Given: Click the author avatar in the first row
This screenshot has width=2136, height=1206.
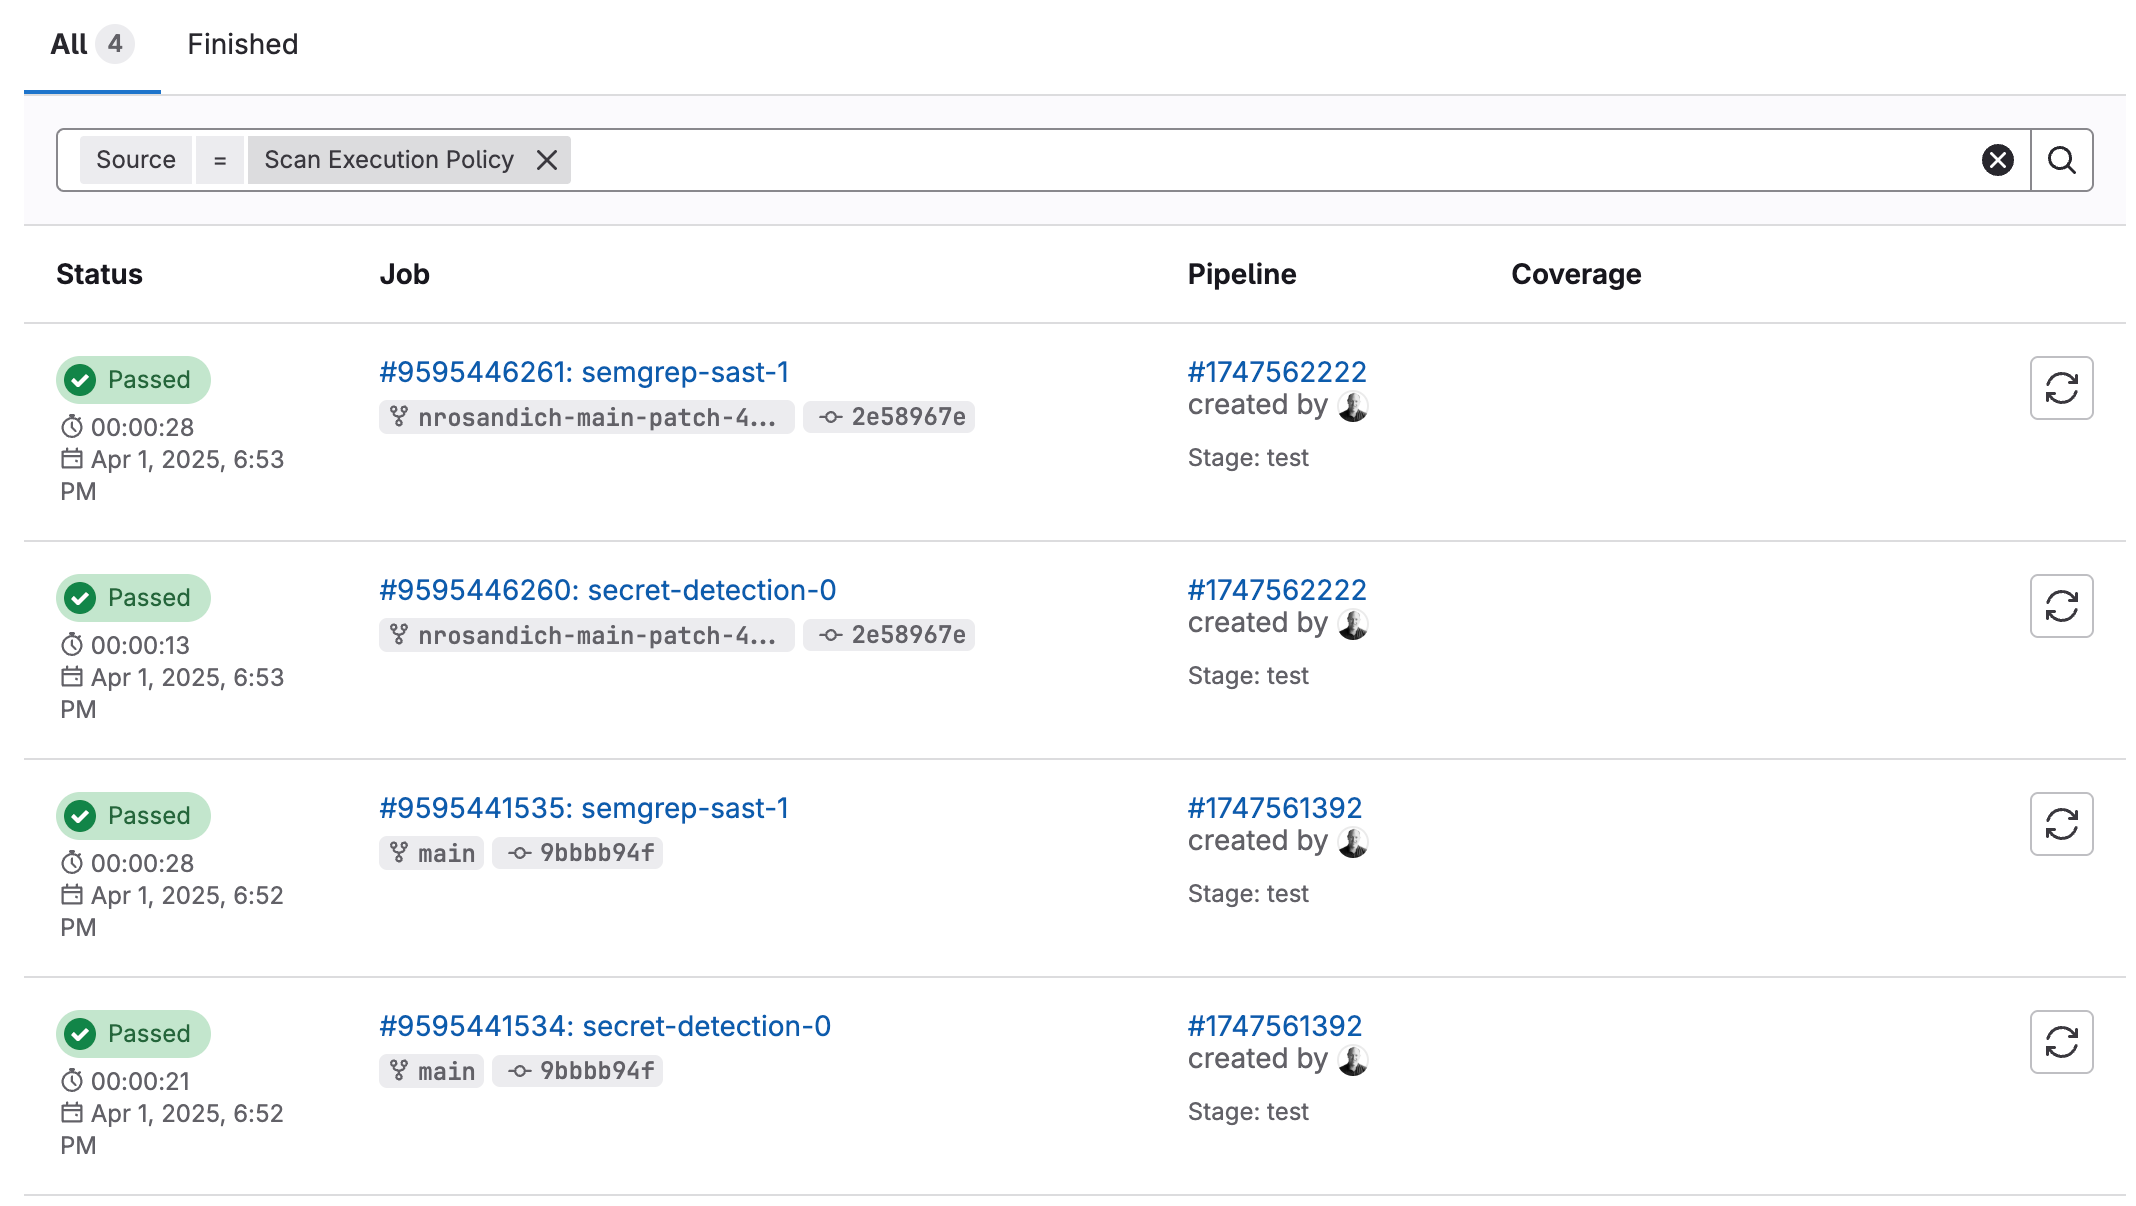Looking at the screenshot, I should 1353,406.
